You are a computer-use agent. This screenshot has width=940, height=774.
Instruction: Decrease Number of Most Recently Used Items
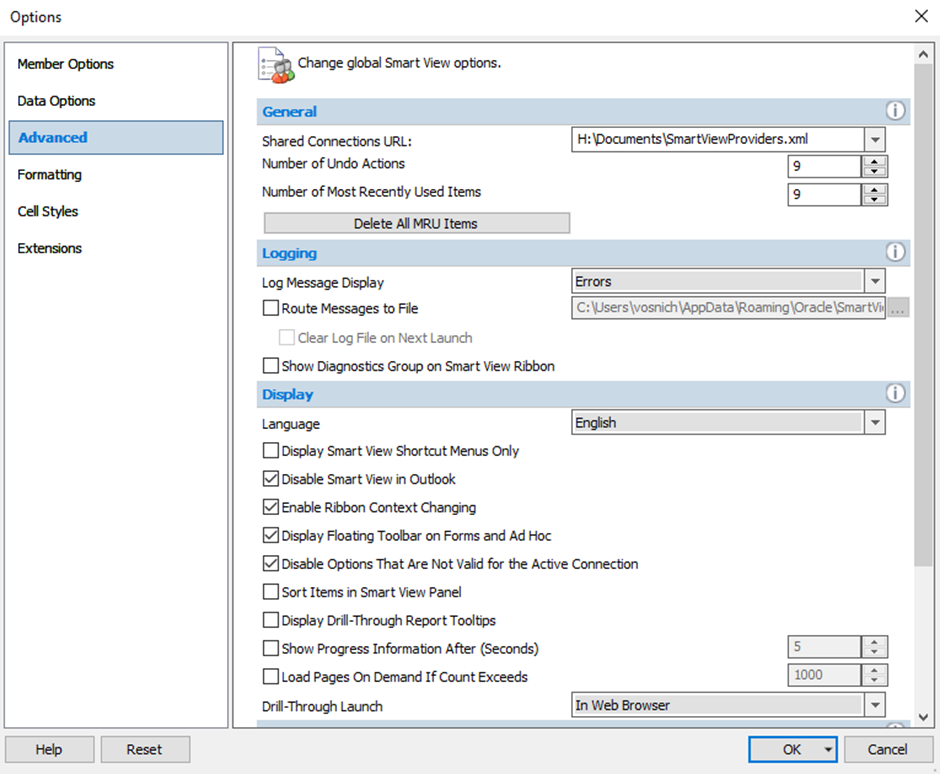(x=875, y=200)
